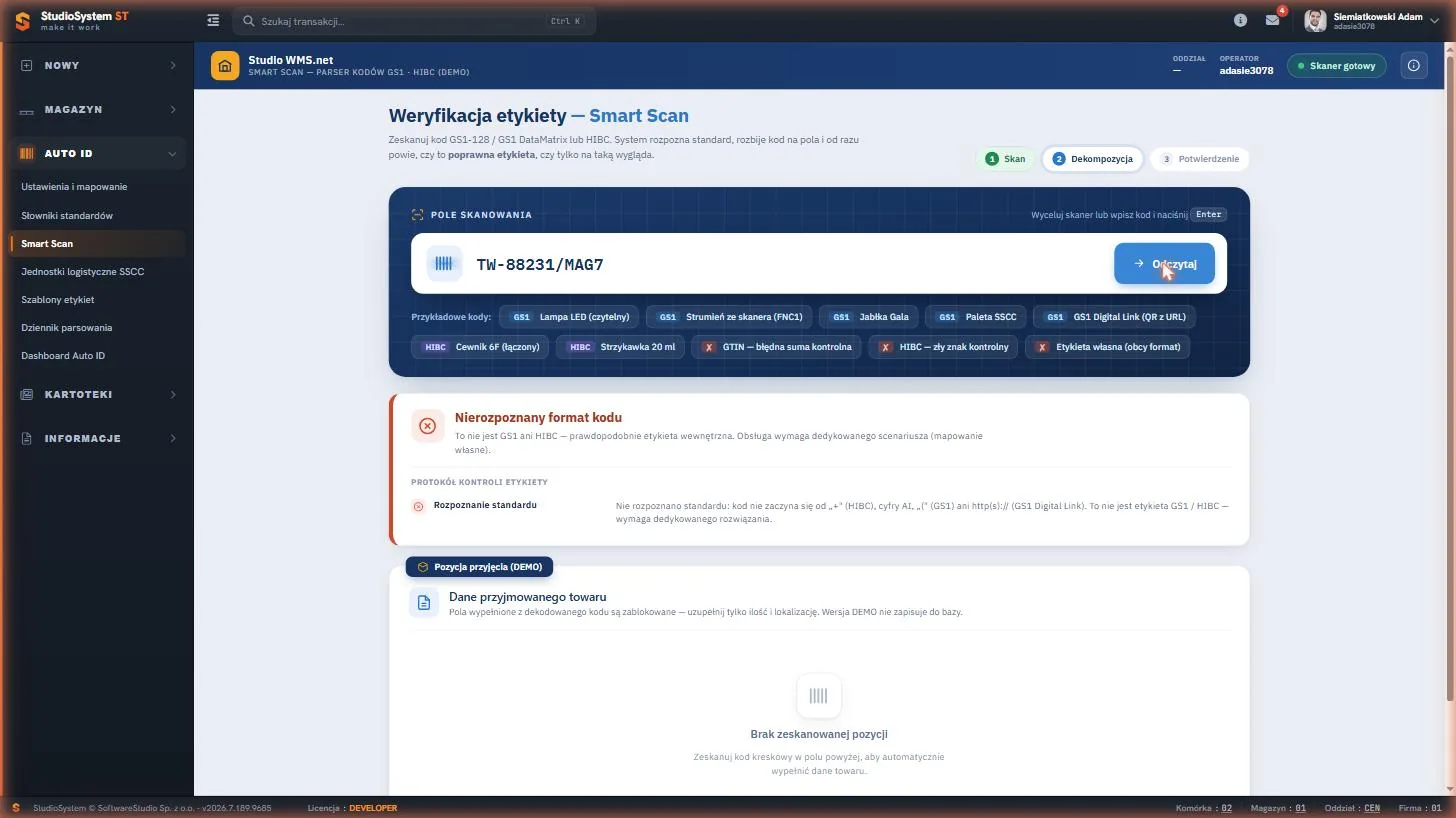
Task: Click the scan code input field
Action: click(788, 264)
